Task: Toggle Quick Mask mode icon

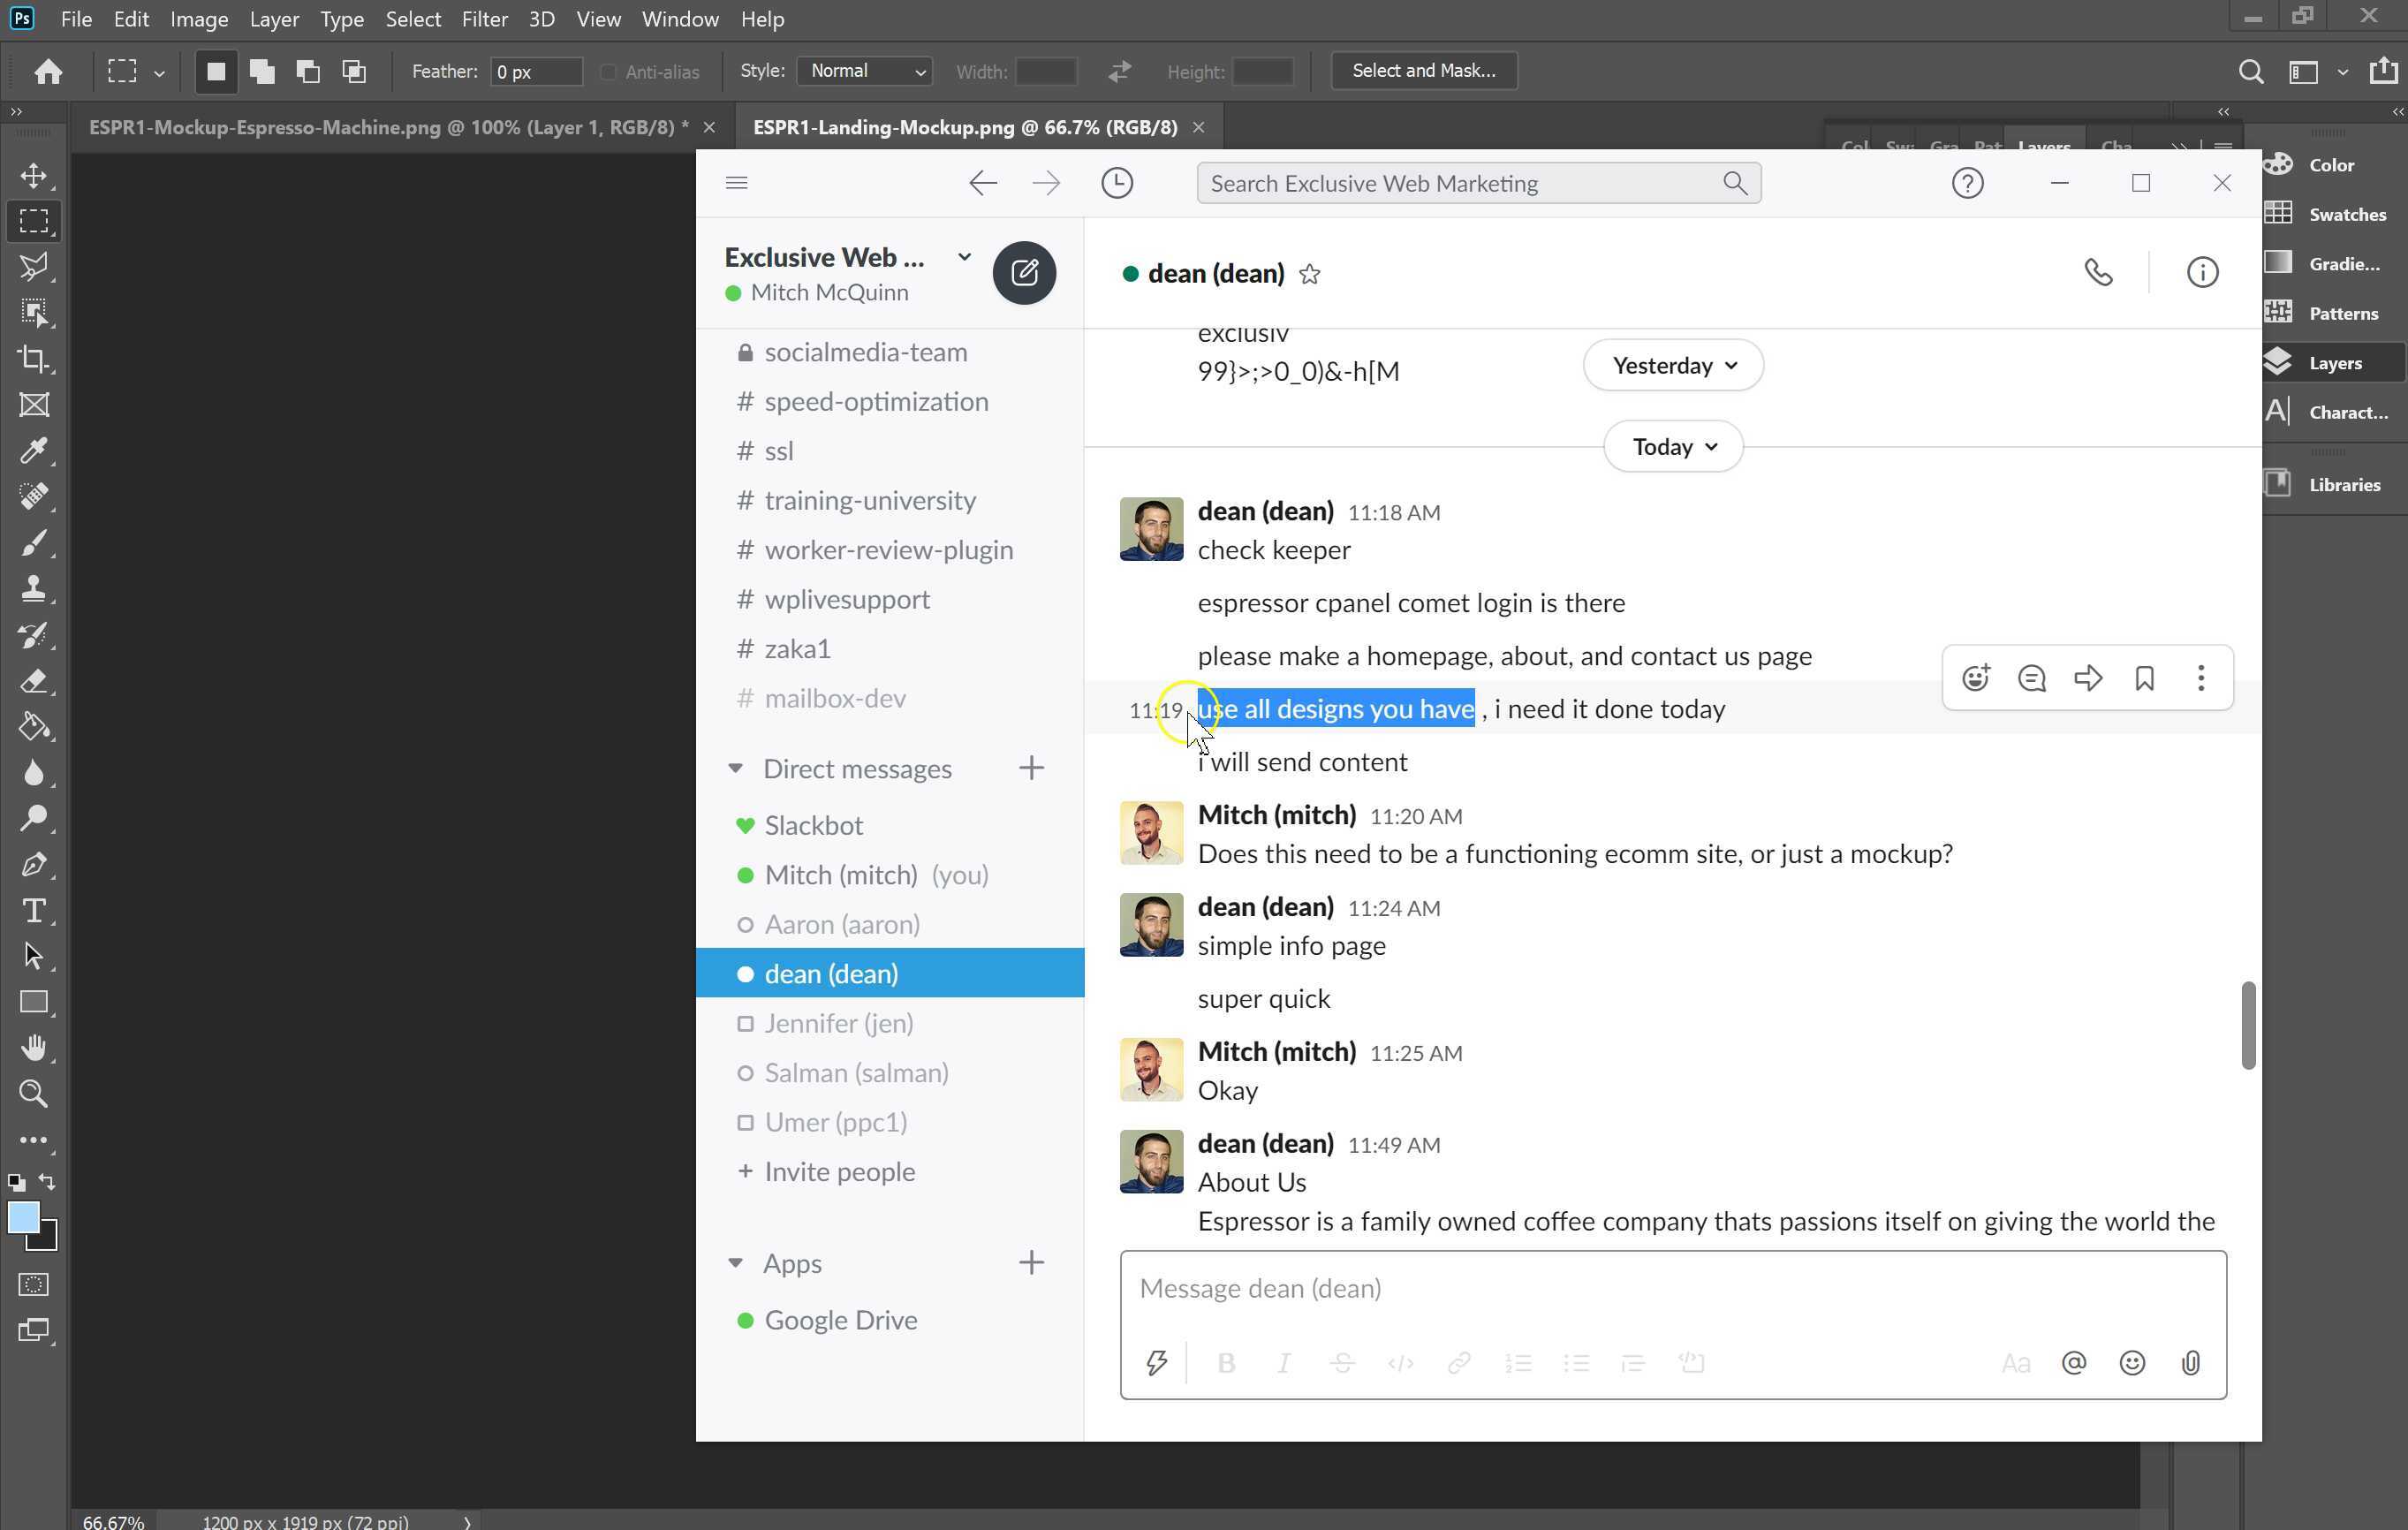Action: (33, 1284)
